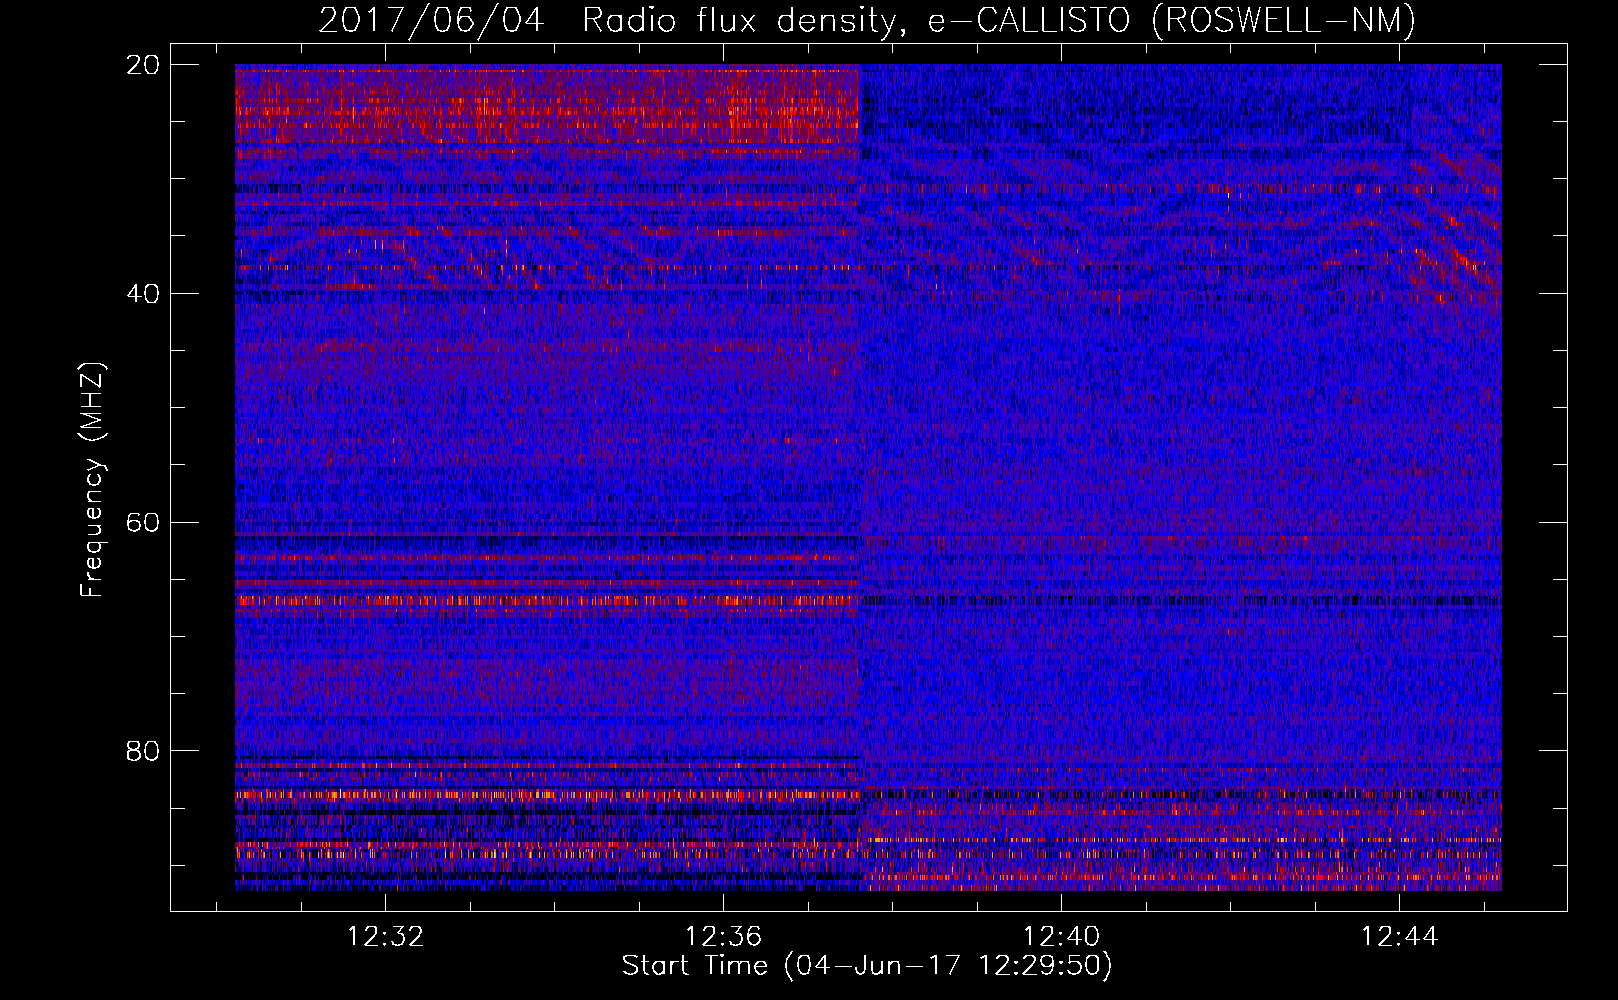
Task: Click the time tick label '12:44'
Action: click(x=1399, y=936)
